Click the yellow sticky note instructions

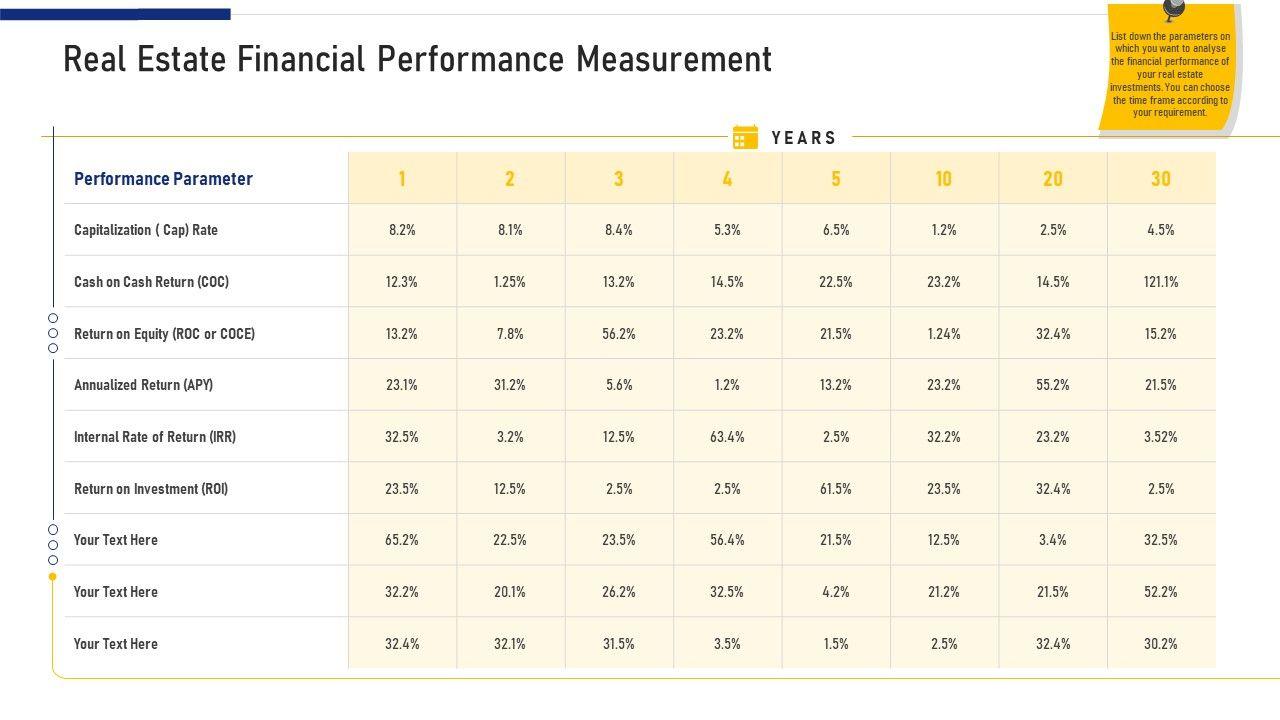tap(1170, 75)
